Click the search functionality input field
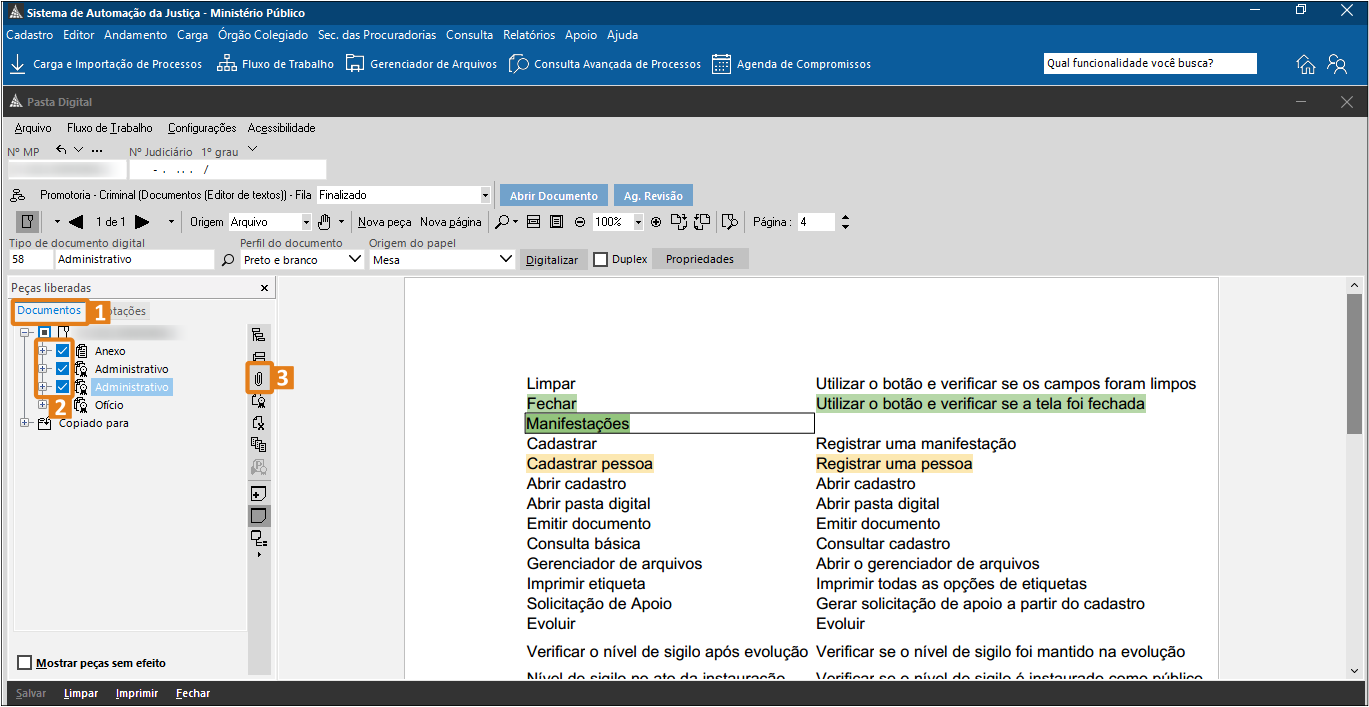This screenshot has height=707, width=1369. pos(1149,64)
